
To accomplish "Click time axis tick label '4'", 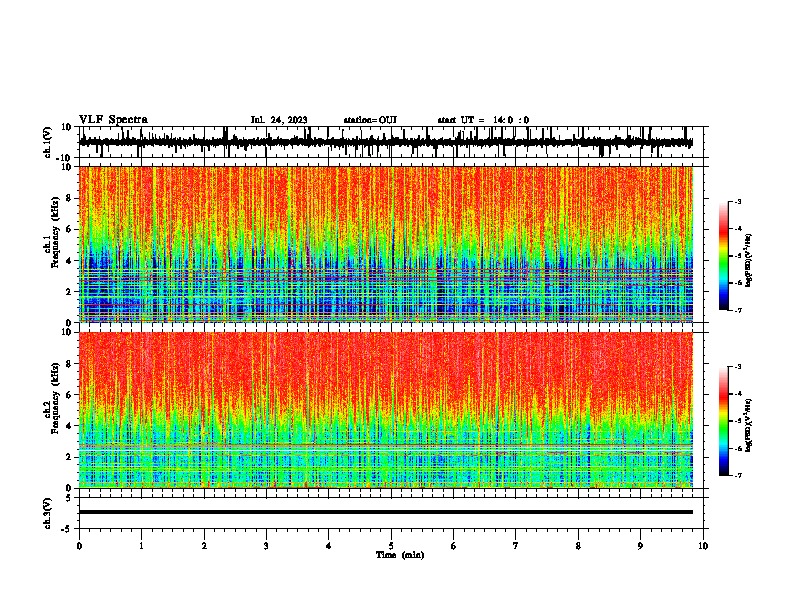I will pyautogui.click(x=329, y=546).
